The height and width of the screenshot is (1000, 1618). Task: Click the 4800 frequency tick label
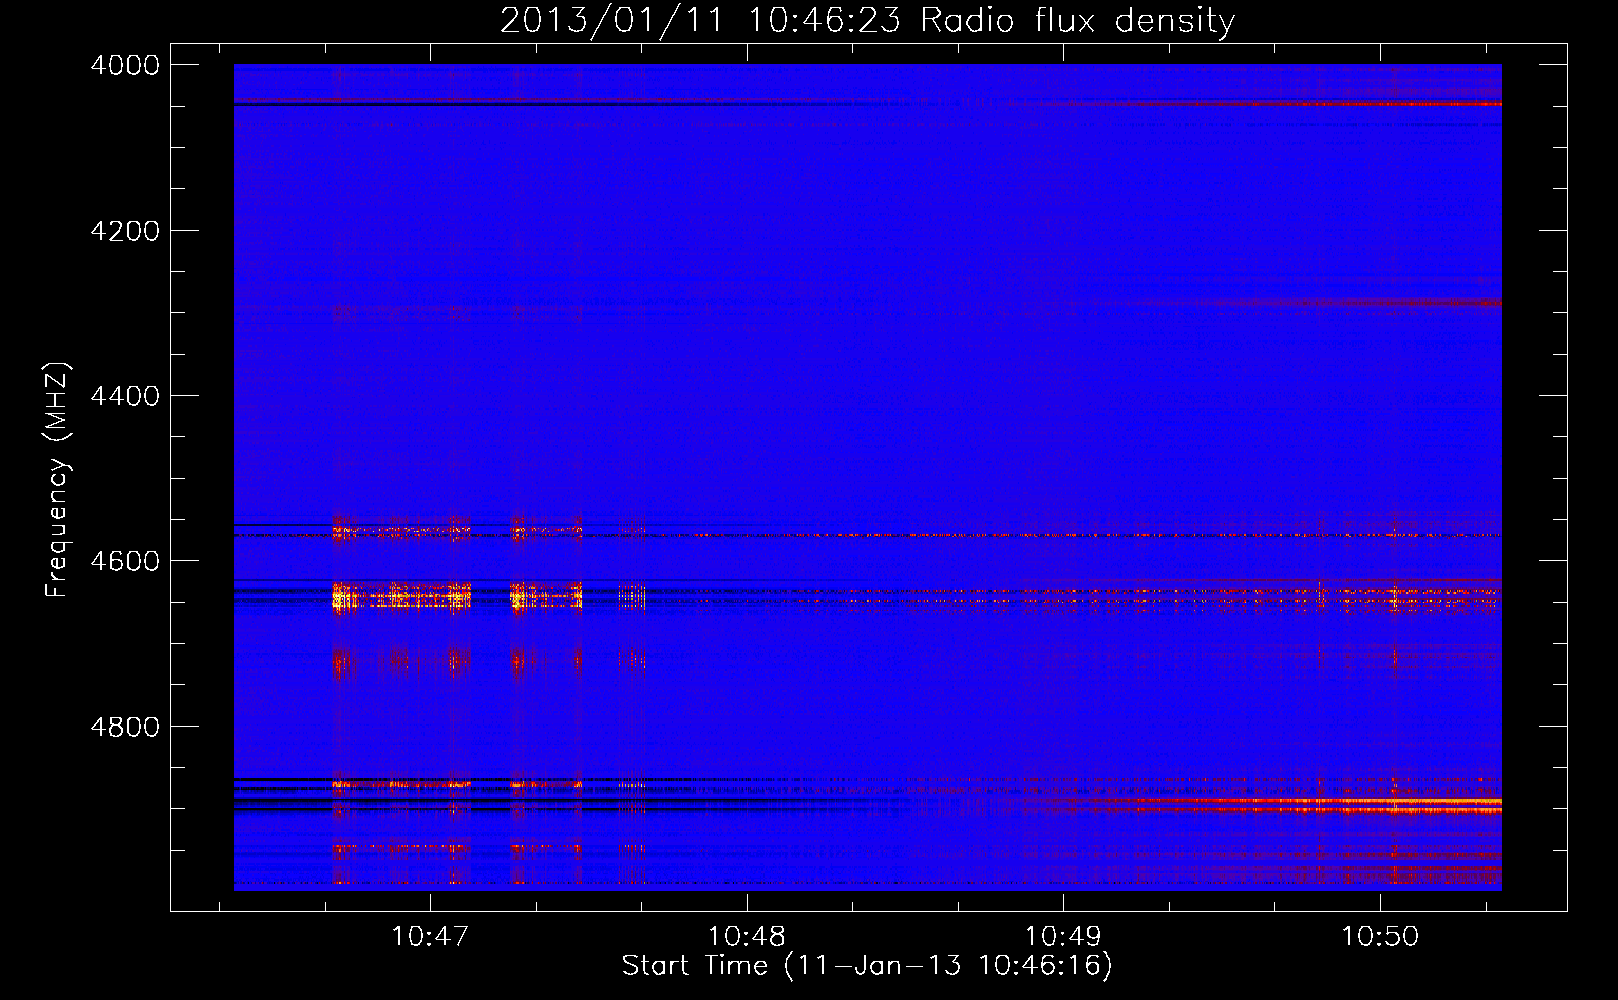(x=125, y=727)
